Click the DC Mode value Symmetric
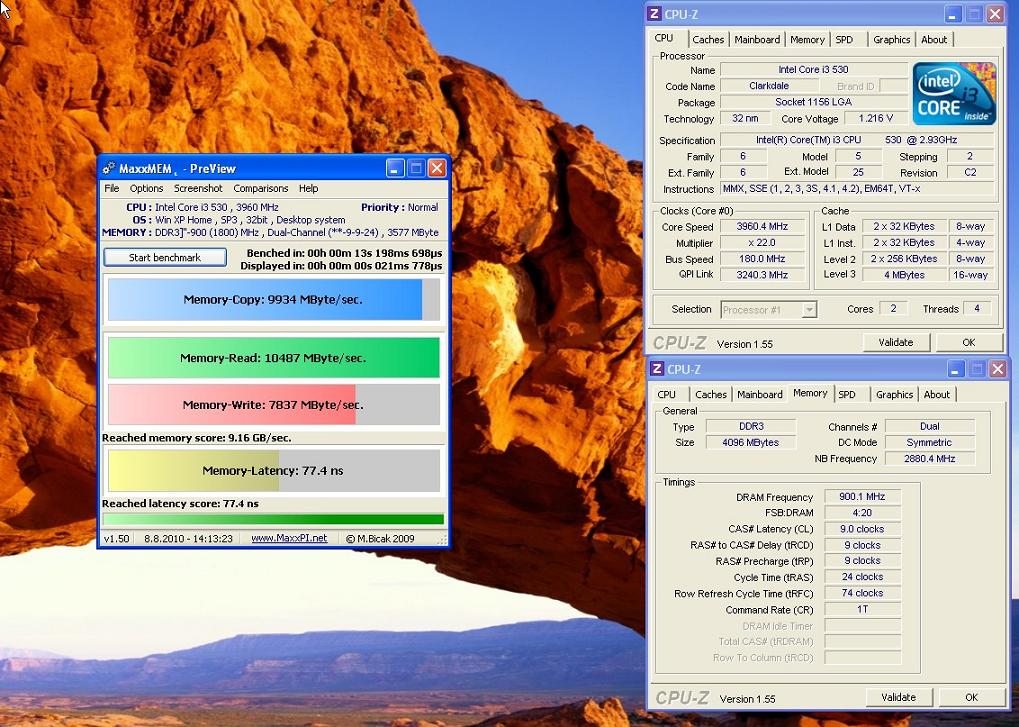This screenshot has height=727, width=1019. [929, 442]
